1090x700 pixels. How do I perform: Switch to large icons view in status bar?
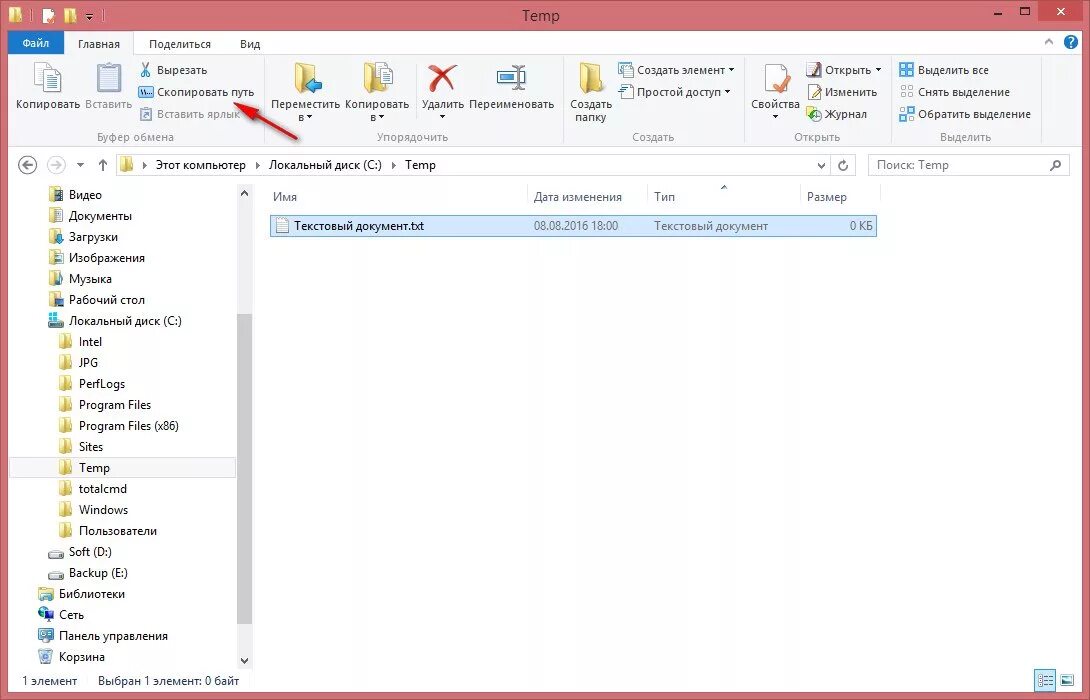coord(1066,681)
